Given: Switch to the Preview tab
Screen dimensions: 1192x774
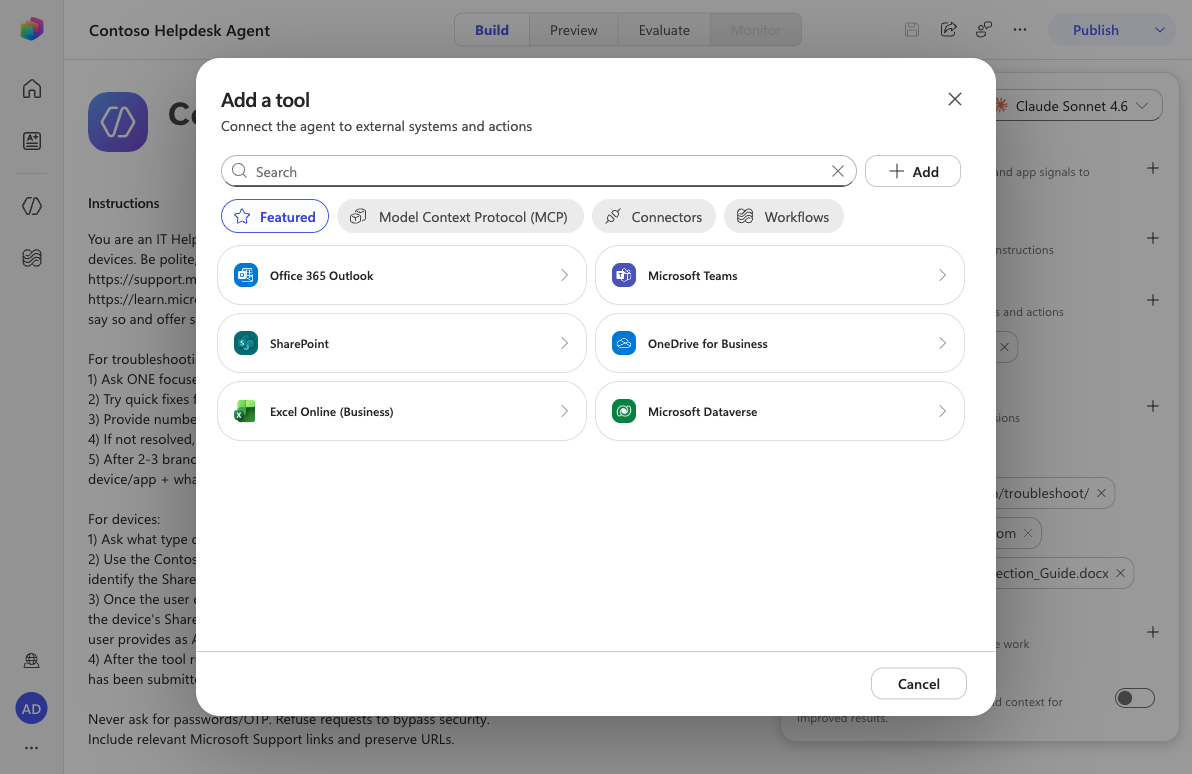Looking at the screenshot, I should point(573,30).
